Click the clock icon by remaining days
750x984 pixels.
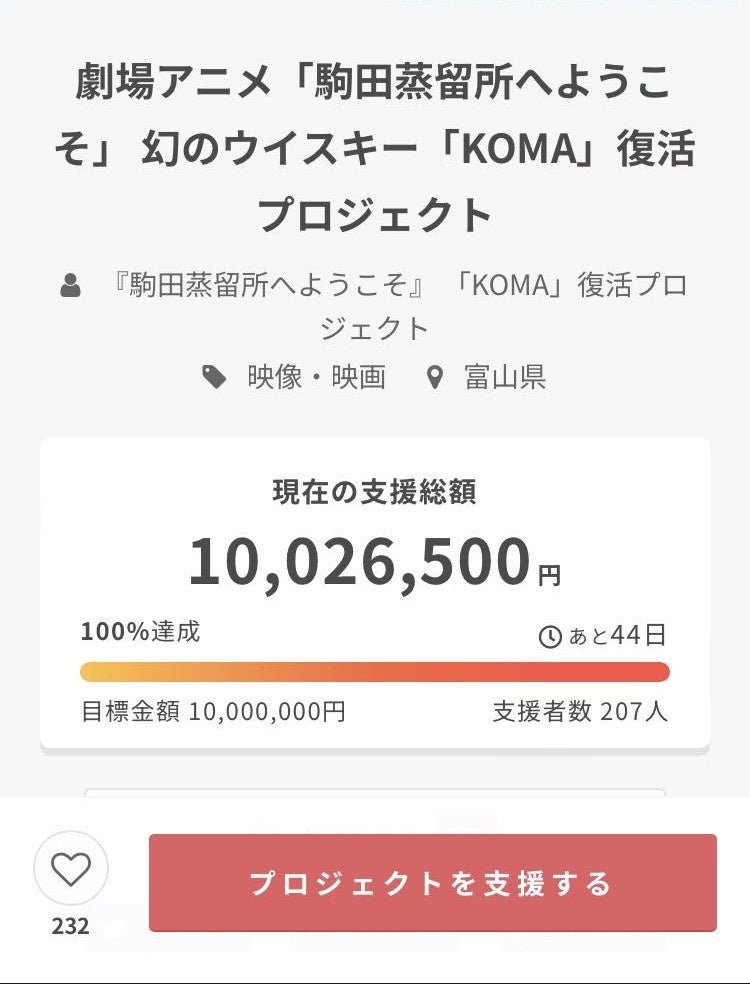pos(550,636)
